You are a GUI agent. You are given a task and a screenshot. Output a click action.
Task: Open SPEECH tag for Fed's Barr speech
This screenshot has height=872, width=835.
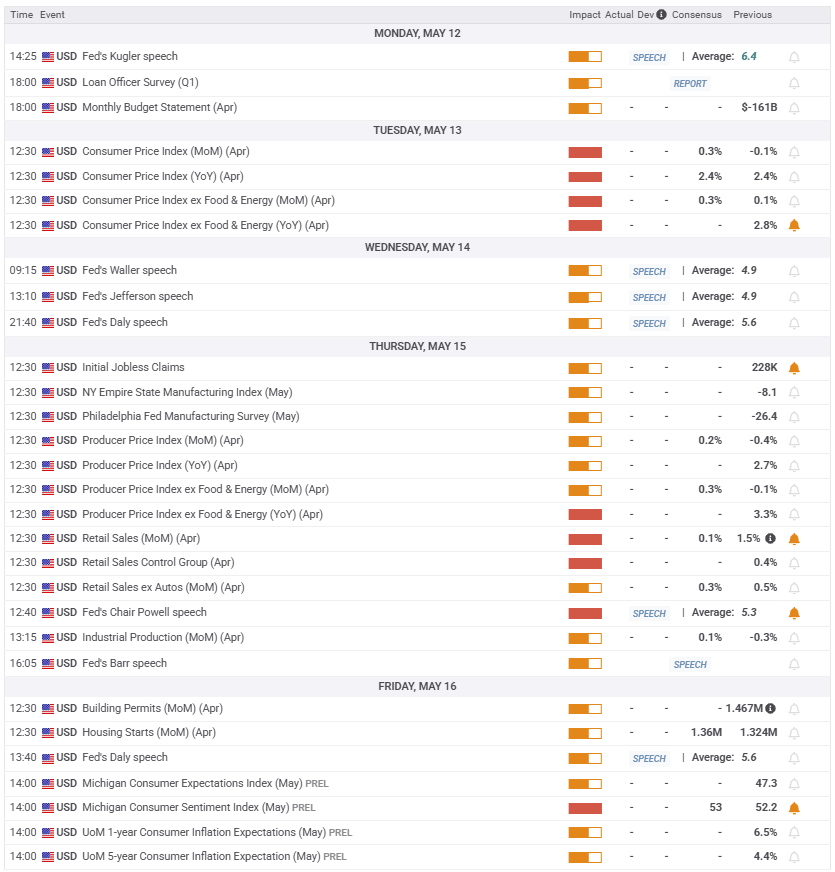(690, 665)
